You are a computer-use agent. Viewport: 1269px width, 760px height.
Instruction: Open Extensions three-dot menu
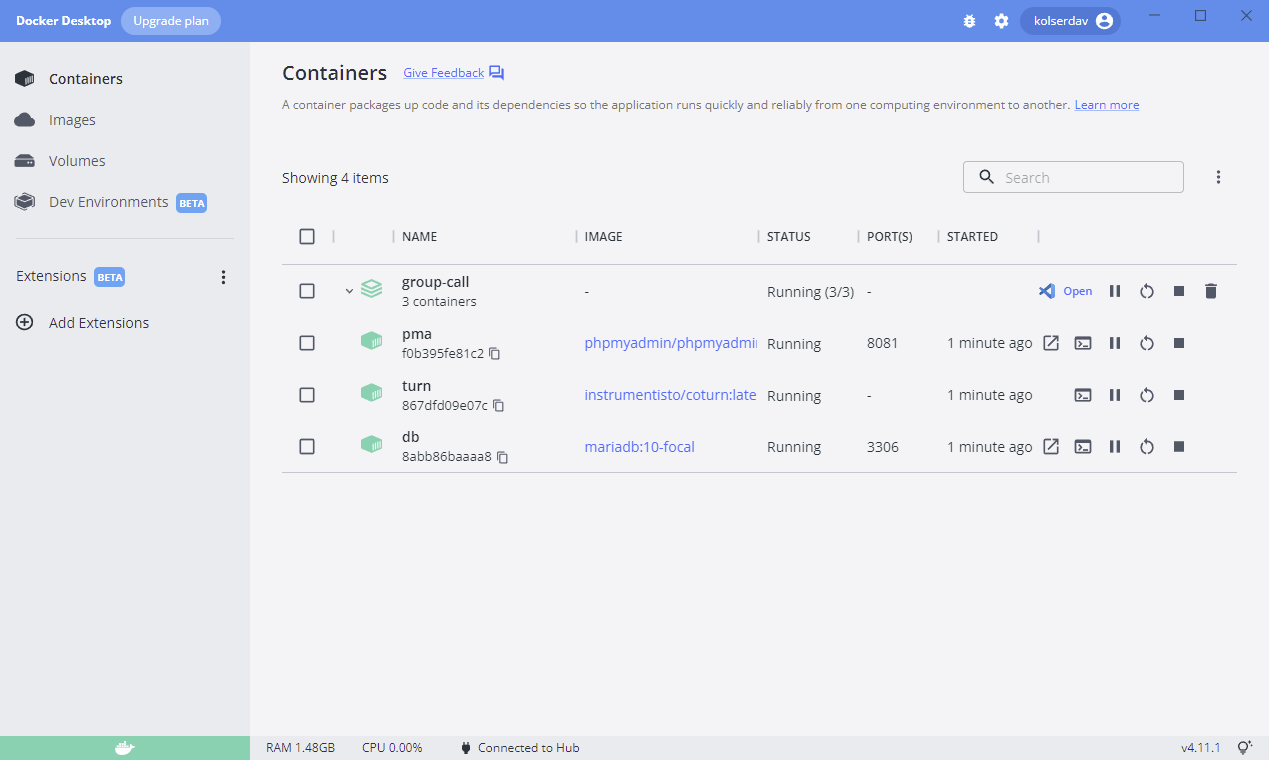(x=224, y=277)
